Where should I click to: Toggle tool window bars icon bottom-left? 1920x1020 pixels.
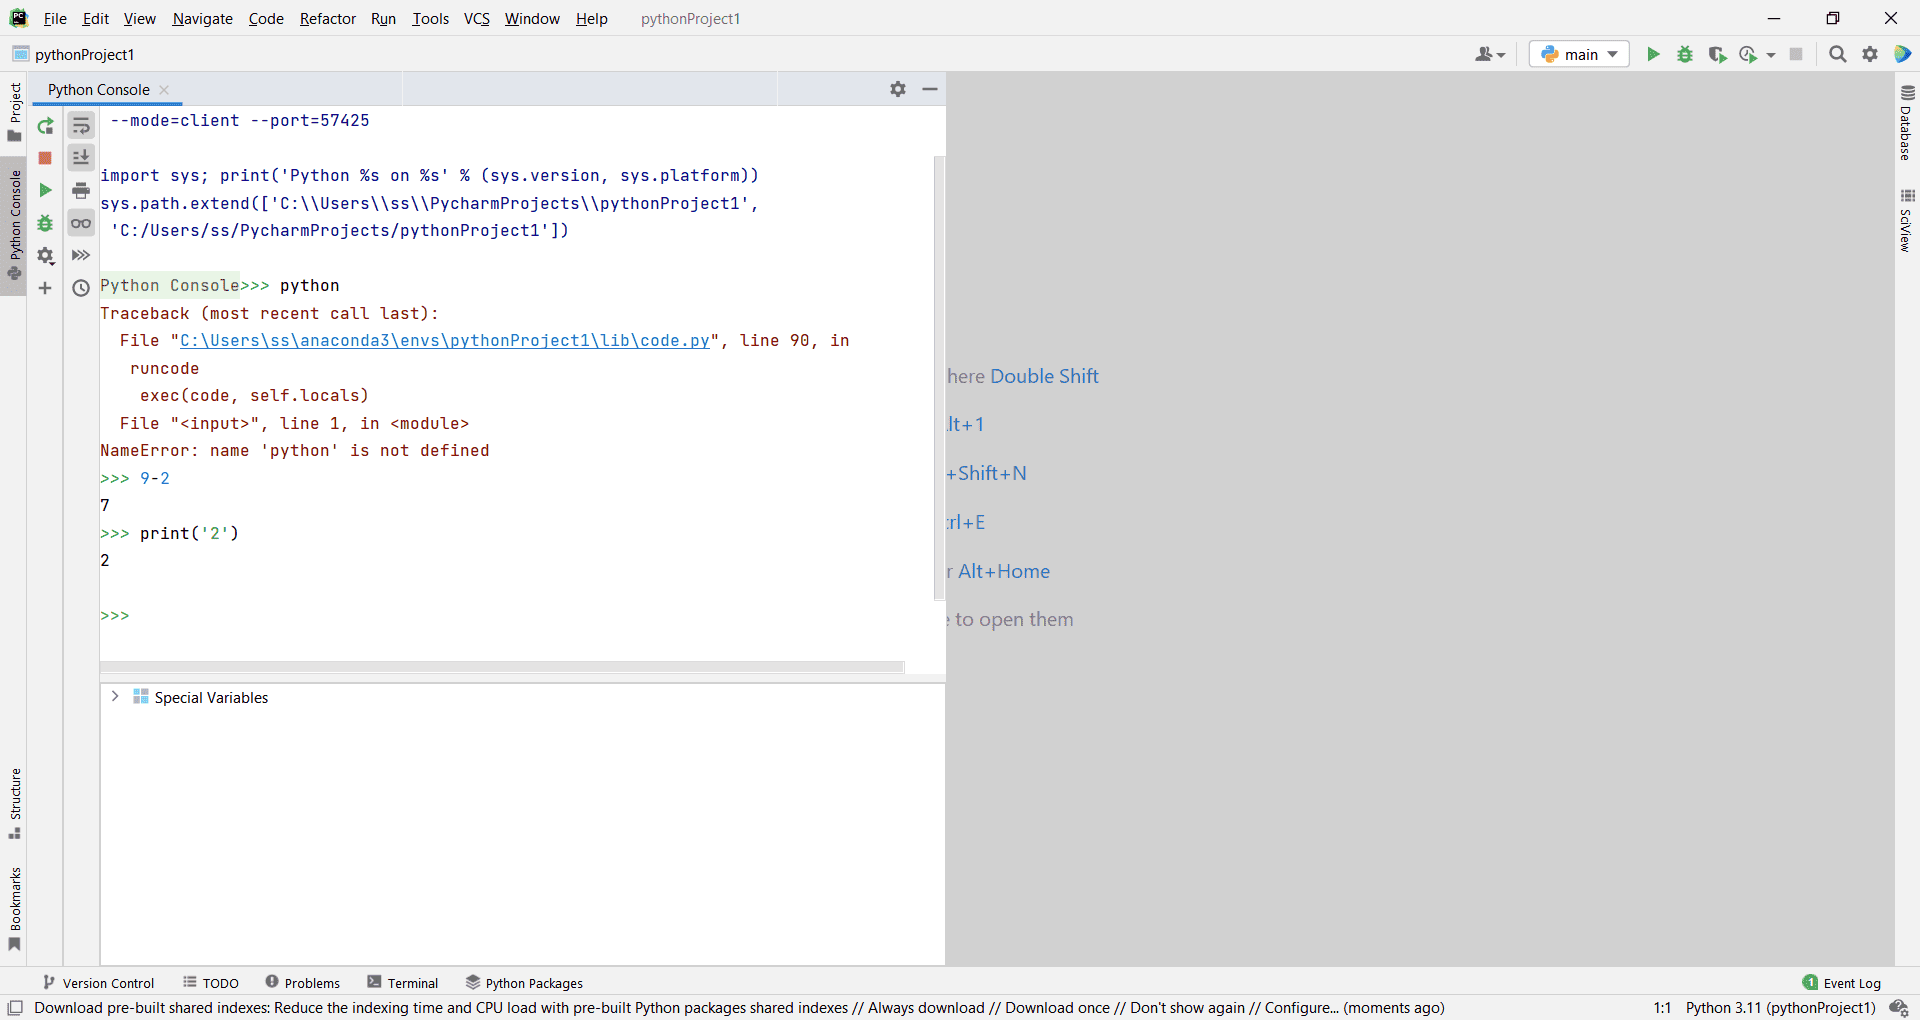pos(15,1008)
